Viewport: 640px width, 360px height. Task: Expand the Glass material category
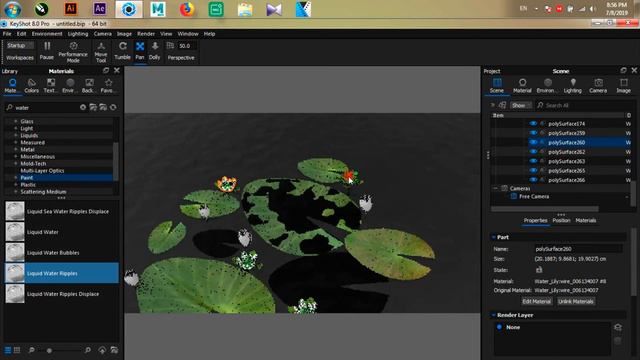point(16,121)
